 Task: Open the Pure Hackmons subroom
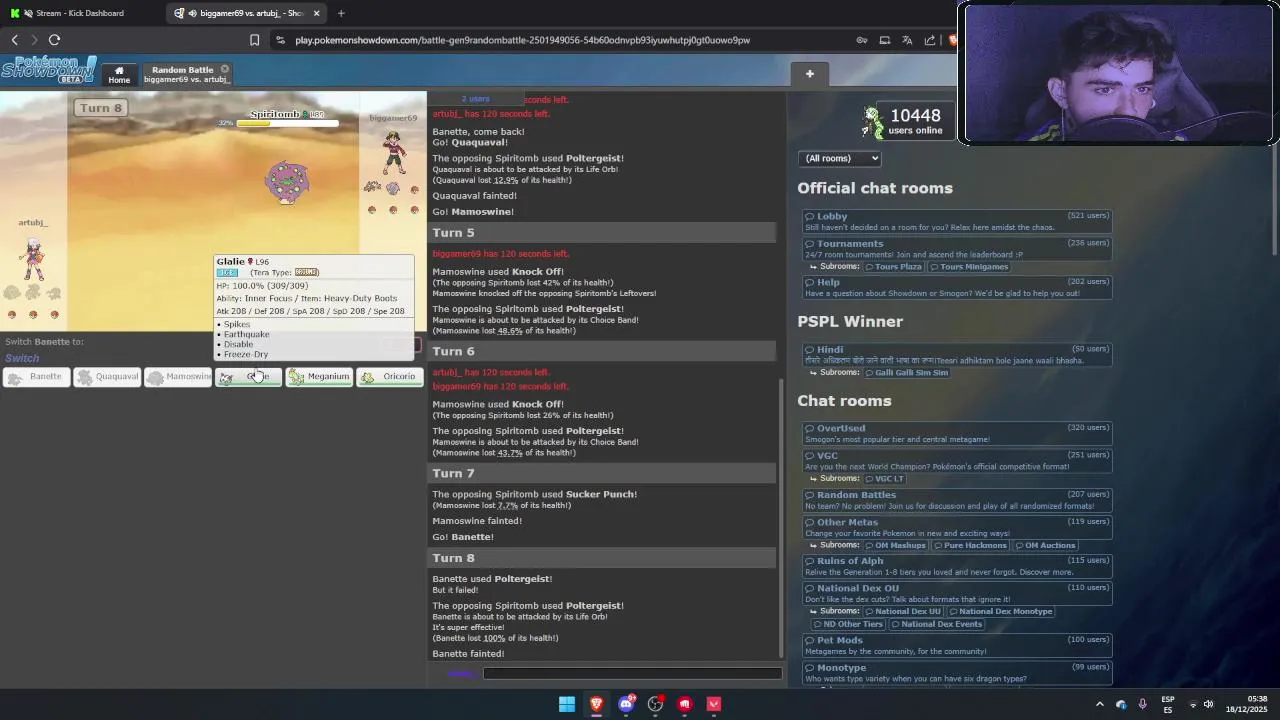tap(971, 546)
